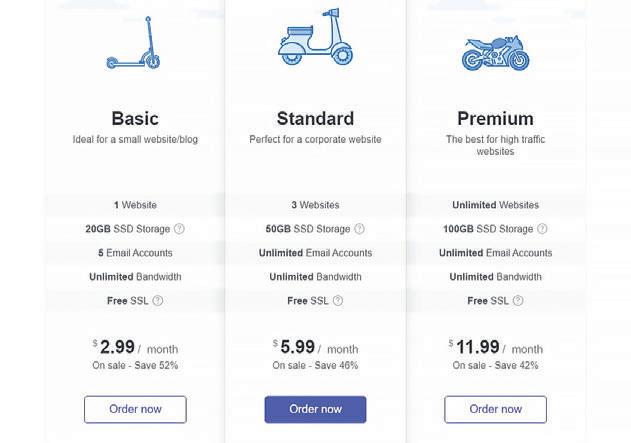Click the $2.99 per month price
The height and width of the screenshot is (443, 631).
click(x=135, y=348)
